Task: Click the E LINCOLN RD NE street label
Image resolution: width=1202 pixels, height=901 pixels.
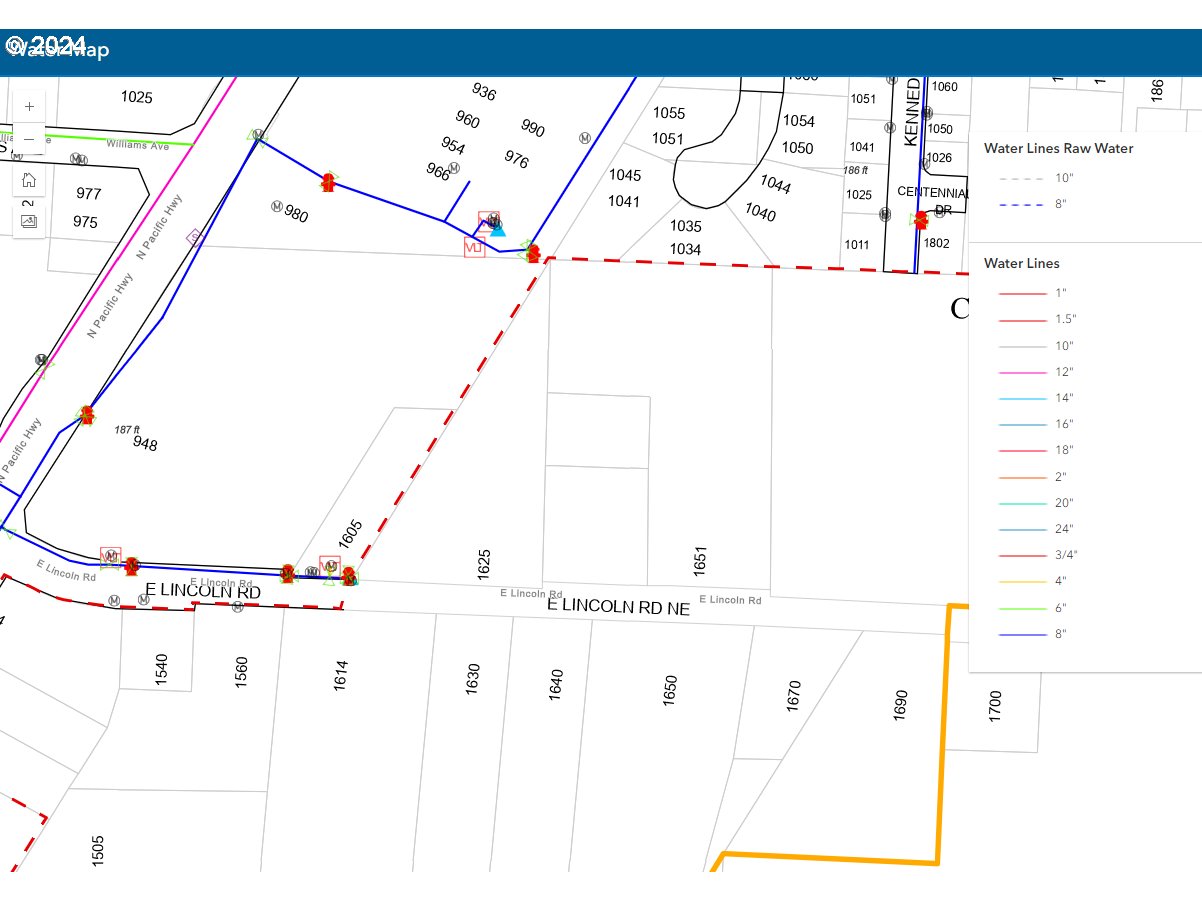Action: tap(618, 606)
